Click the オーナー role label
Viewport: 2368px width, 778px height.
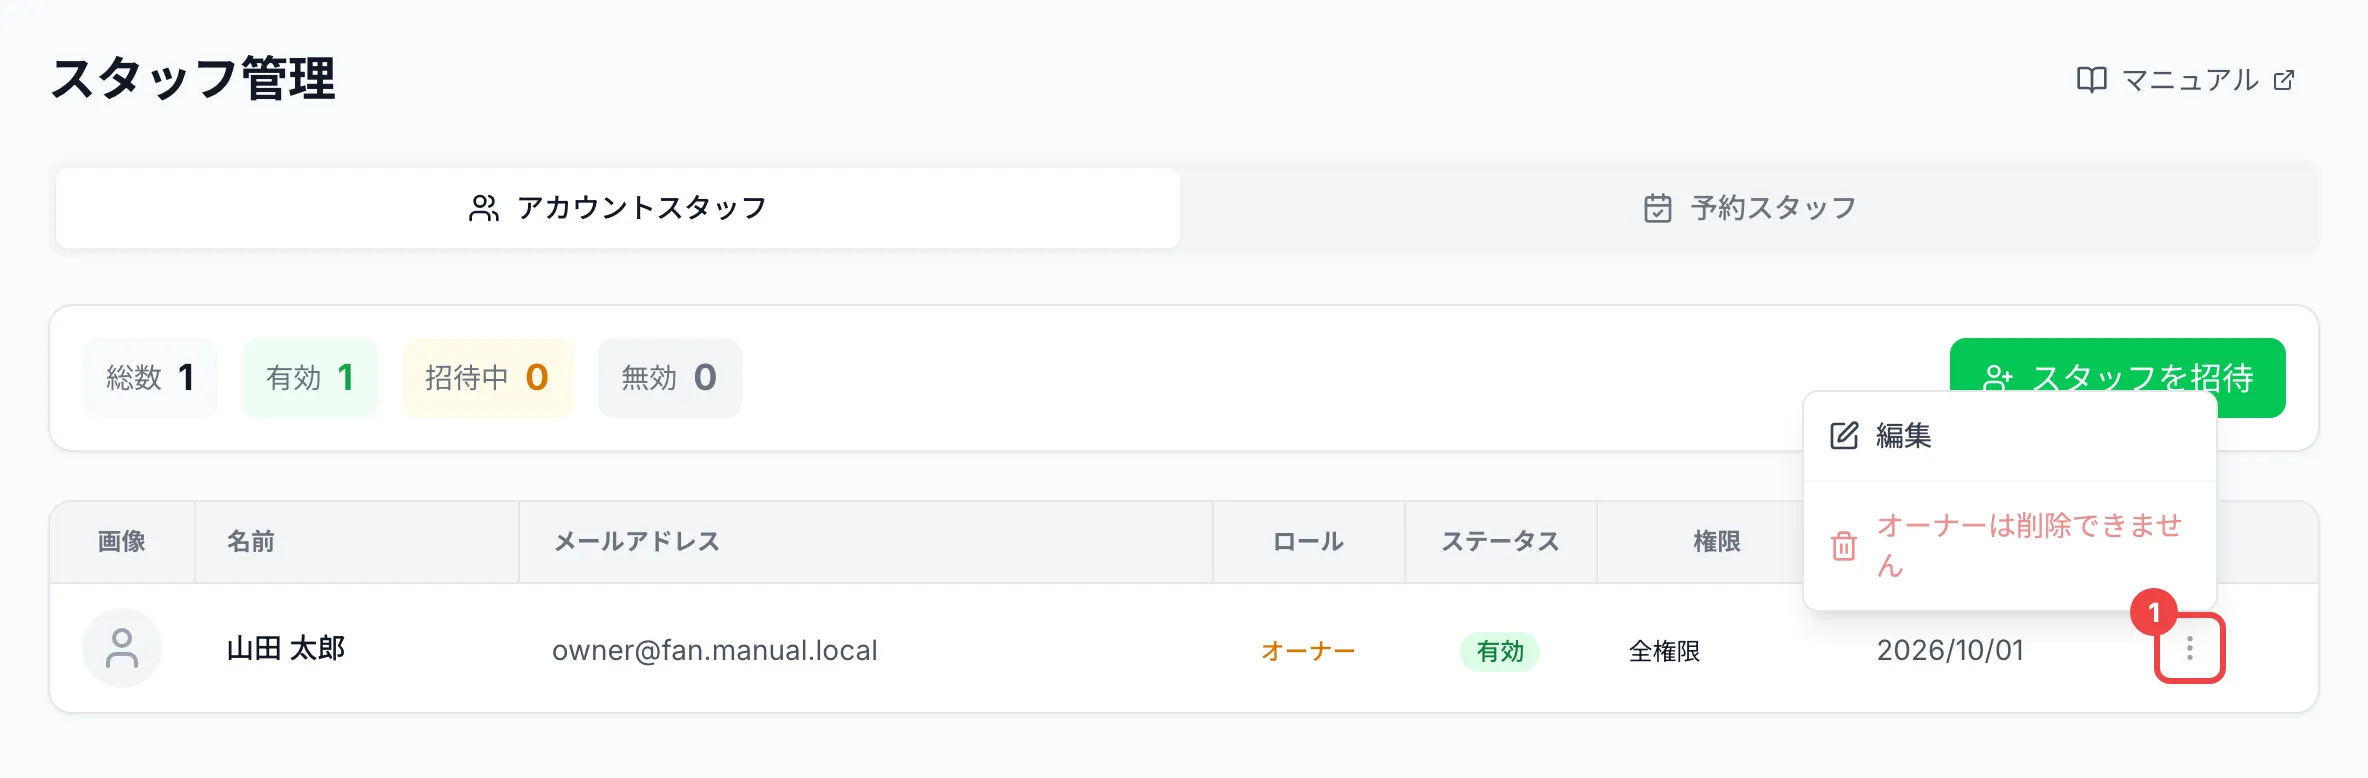(1308, 651)
